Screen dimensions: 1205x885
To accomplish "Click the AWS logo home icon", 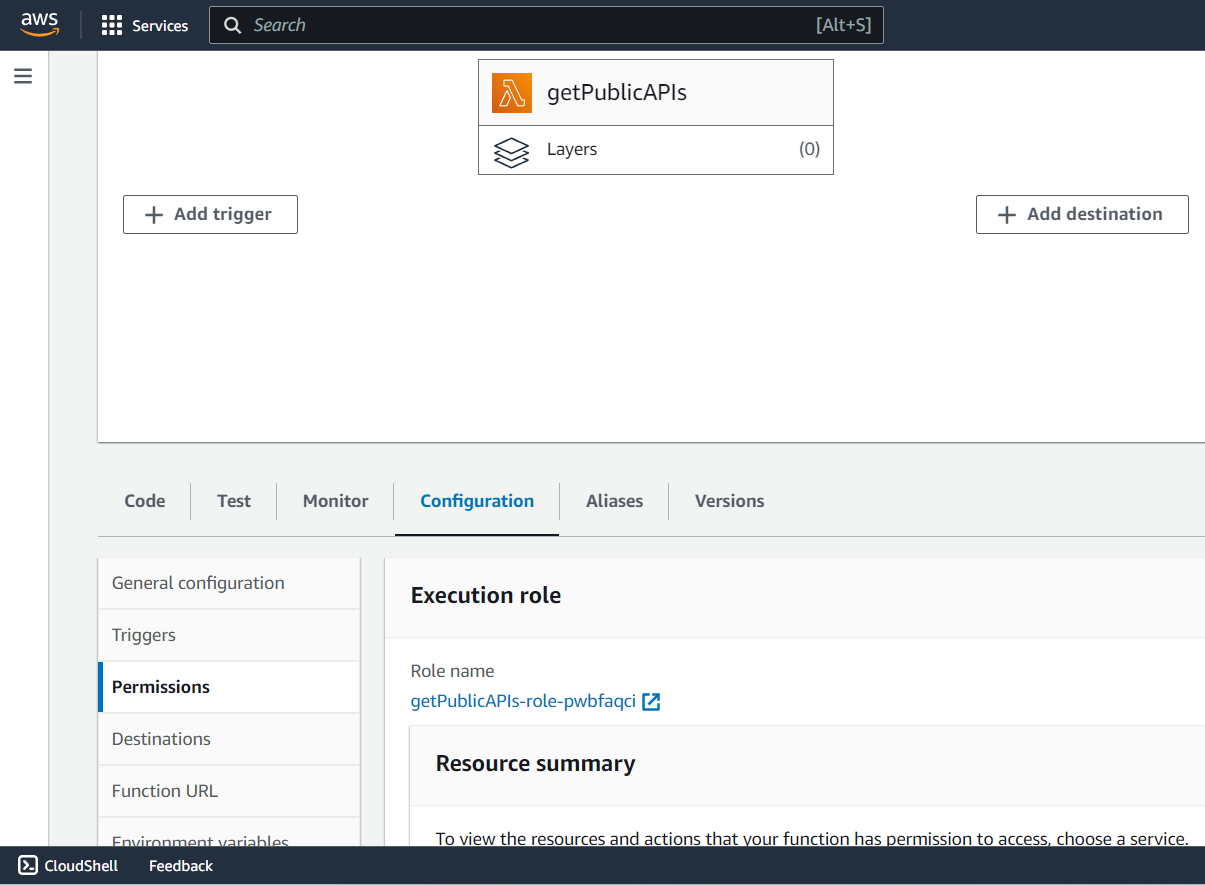I will [x=40, y=25].
